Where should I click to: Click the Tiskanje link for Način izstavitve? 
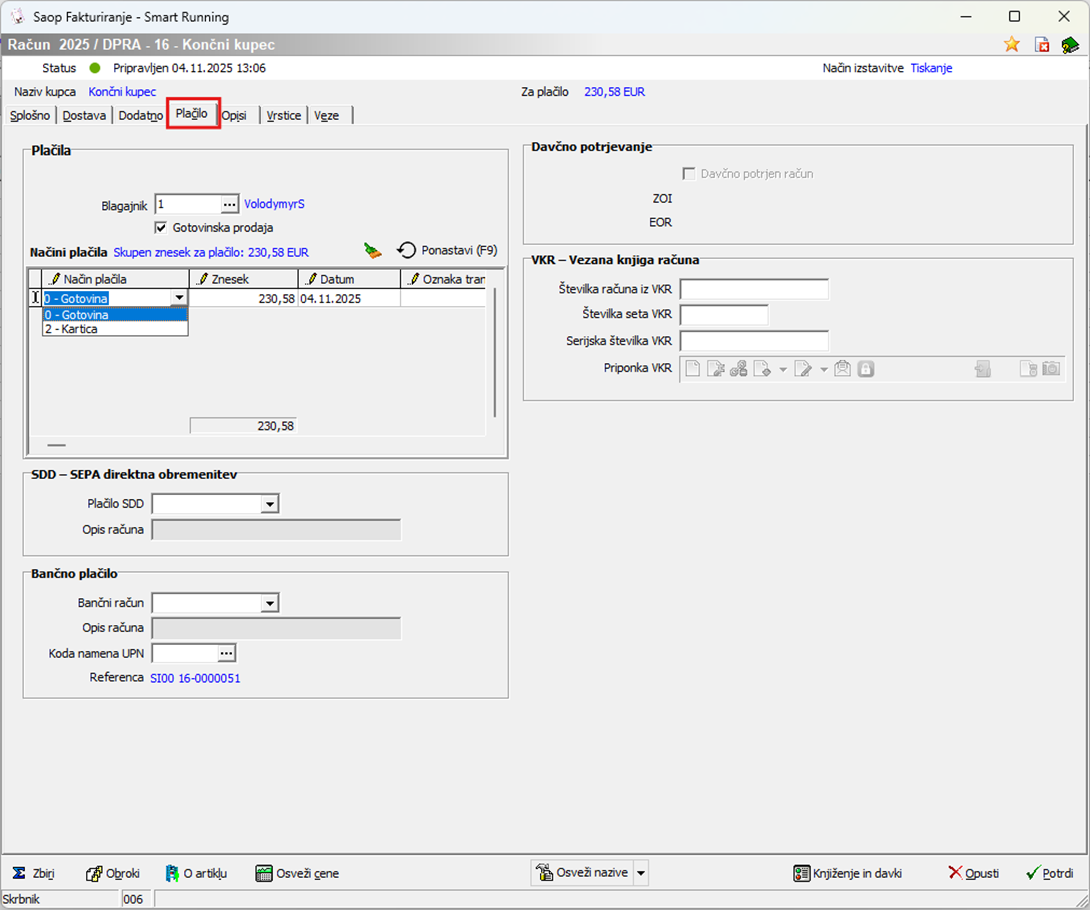point(932,68)
